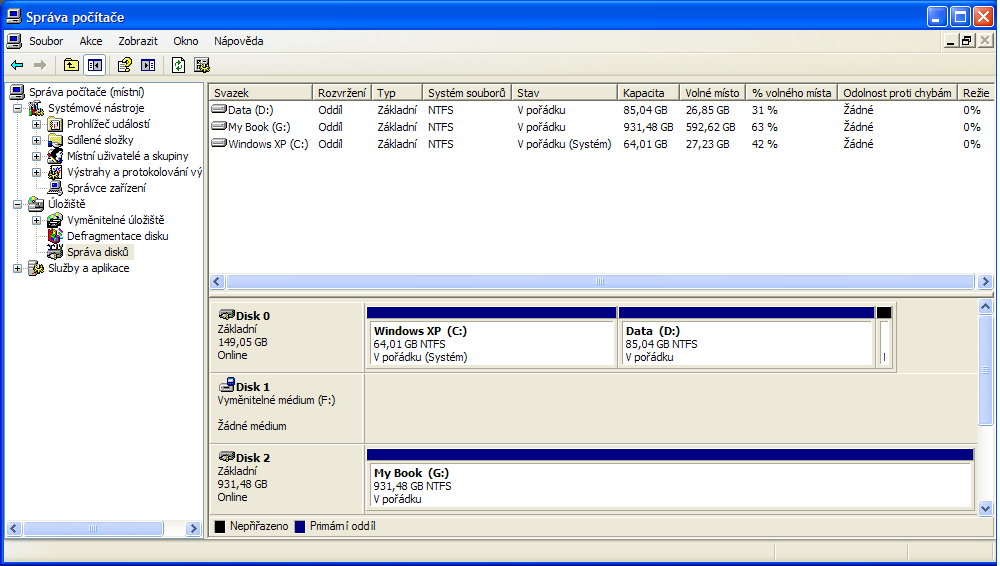The width and height of the screenshot is (1000, 566).
Task: Sort by the Volné místo column header
Action: 712,93
